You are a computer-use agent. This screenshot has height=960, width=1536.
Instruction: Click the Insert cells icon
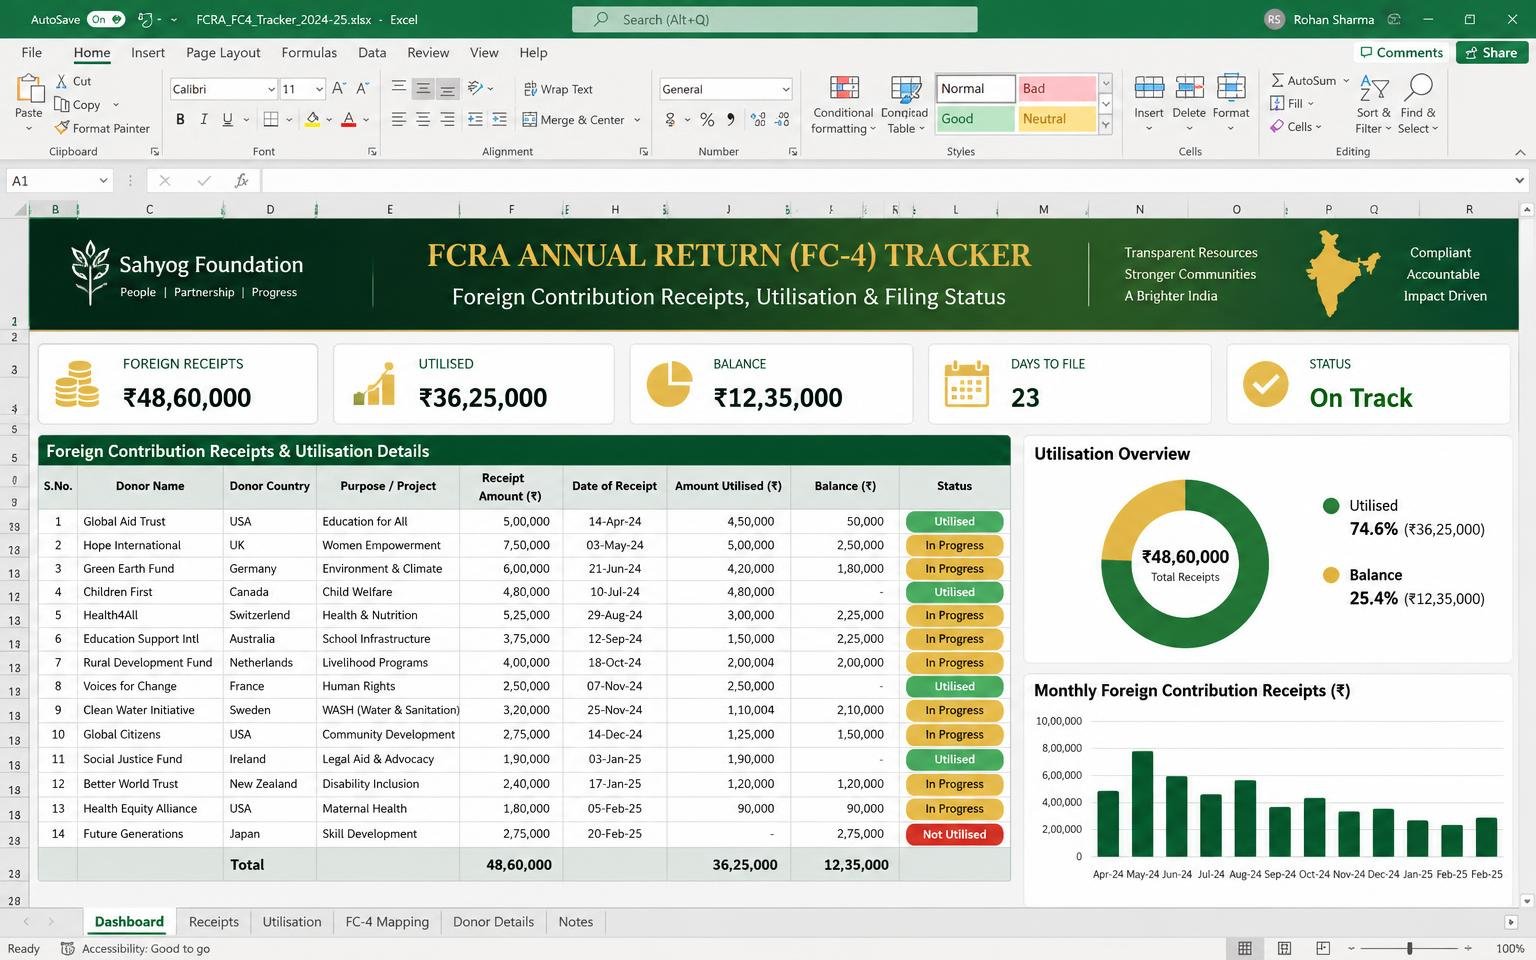pyautogui.click(x=1149, y=88)
